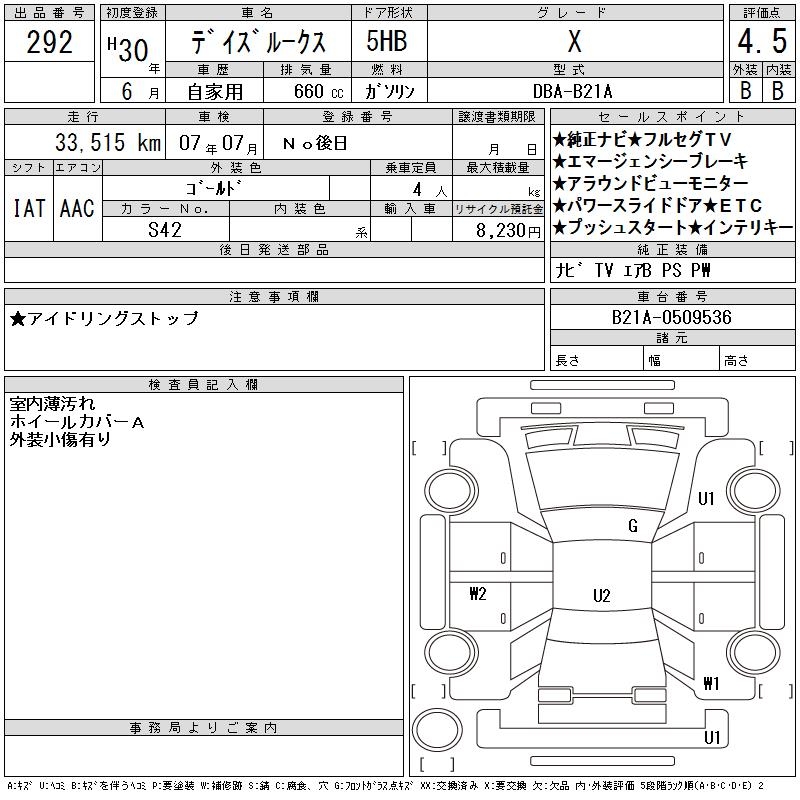
Task: Click the W2 damage mark on the diagram
Action: point(477,594)
